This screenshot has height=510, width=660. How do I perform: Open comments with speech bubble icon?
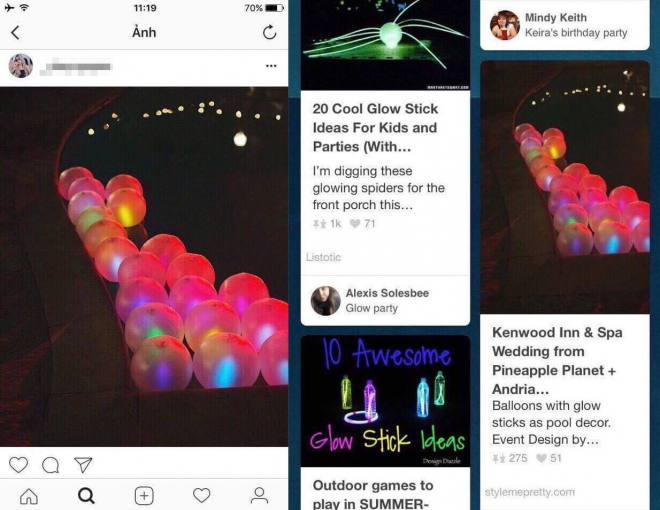pos(51,465)
